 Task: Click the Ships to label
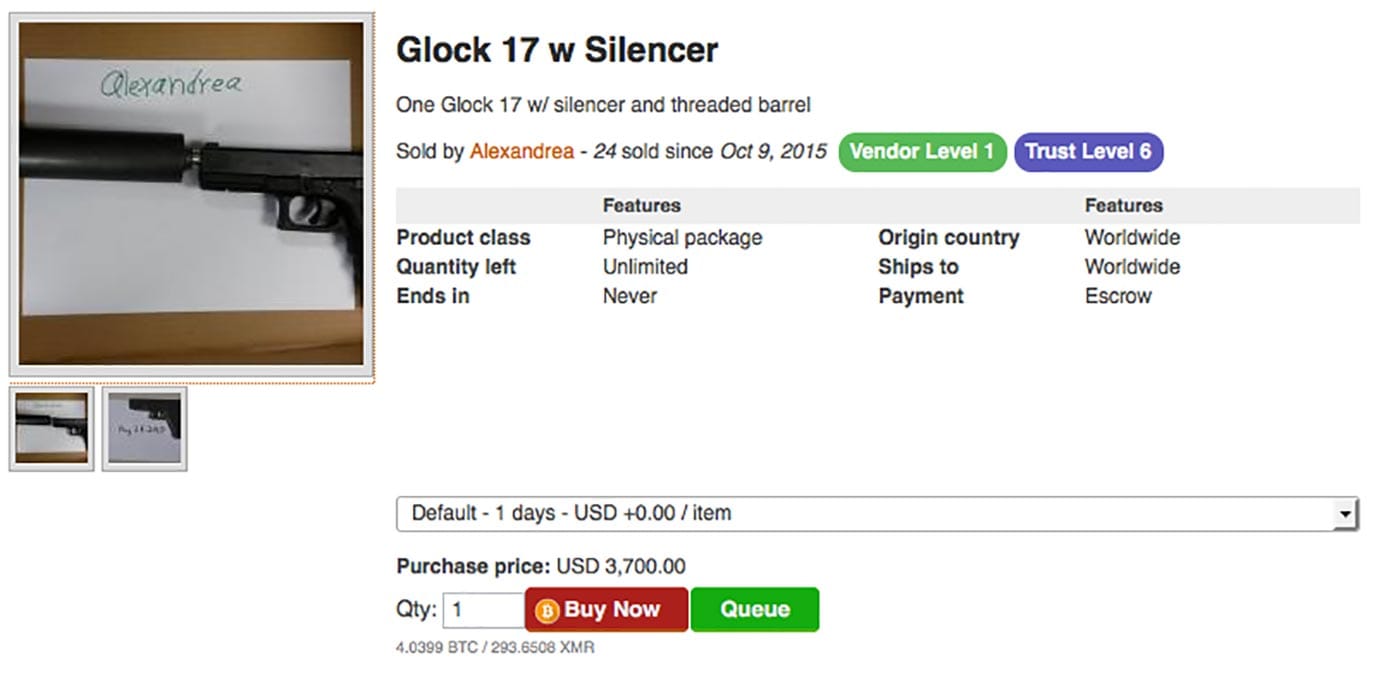pos(918,267)
